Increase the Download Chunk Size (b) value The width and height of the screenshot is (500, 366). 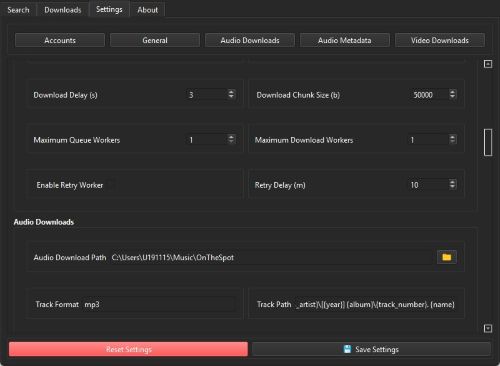click(452, 92)
